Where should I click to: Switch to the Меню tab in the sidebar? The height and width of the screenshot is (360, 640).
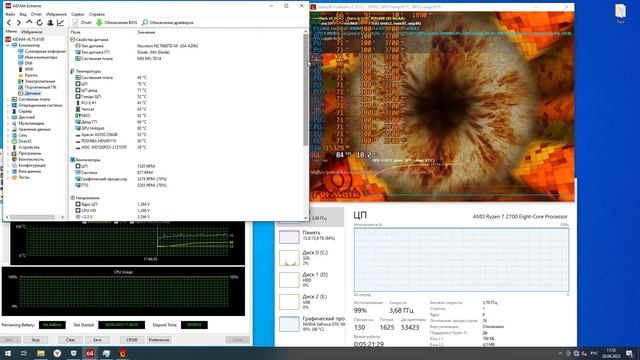[x=11, y=31]
